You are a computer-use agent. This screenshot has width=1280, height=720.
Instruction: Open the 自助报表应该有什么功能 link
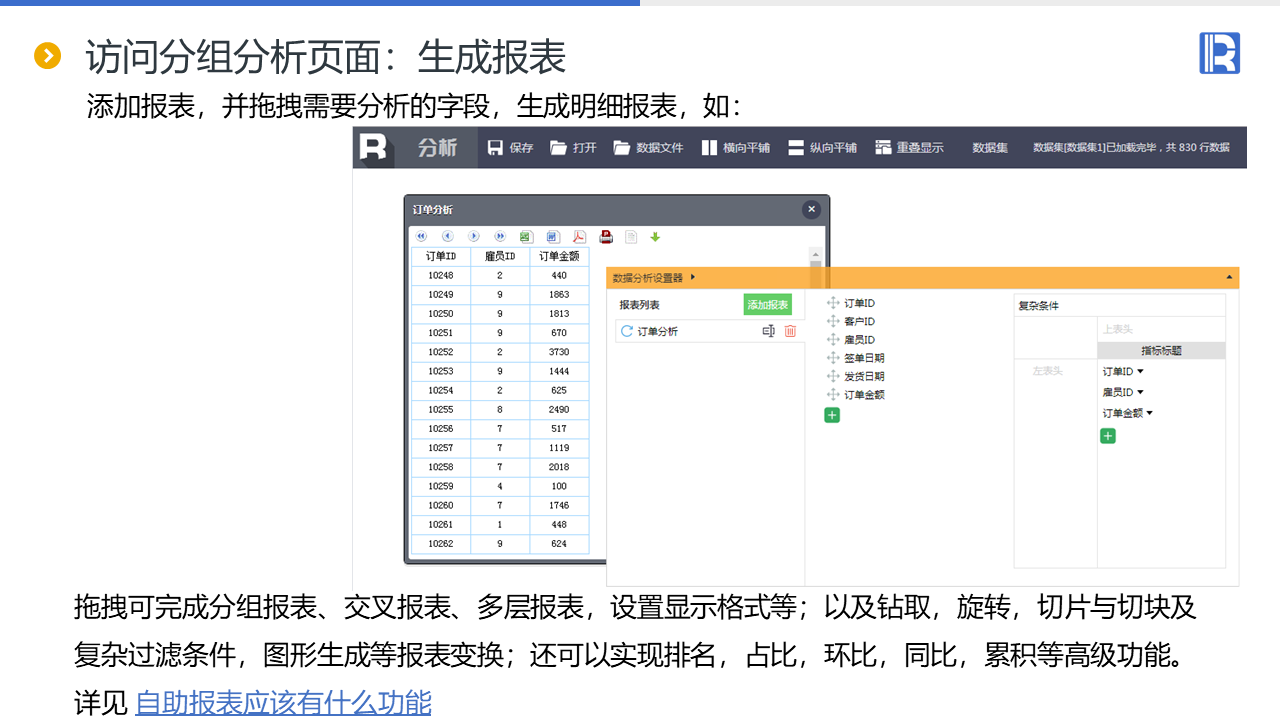pyautogui.click(x=283, y=702)
